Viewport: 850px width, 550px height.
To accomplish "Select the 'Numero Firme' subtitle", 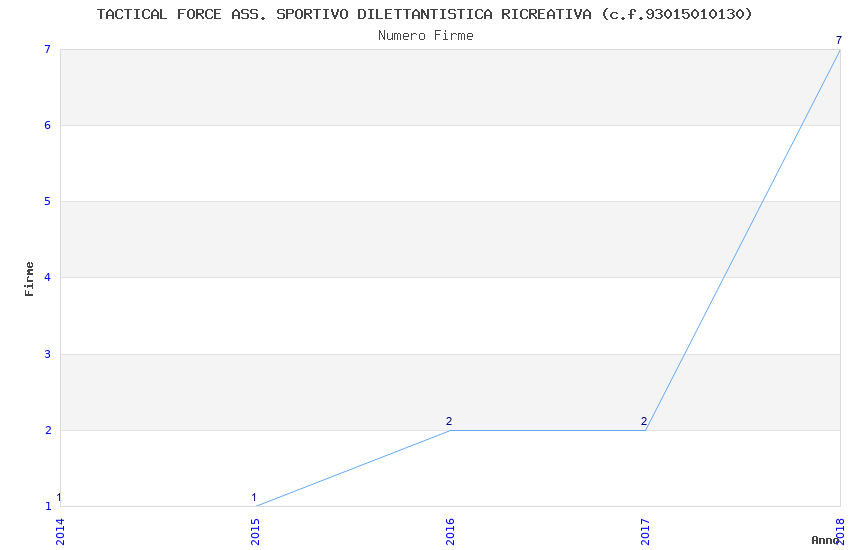I will tap(426, 36).
